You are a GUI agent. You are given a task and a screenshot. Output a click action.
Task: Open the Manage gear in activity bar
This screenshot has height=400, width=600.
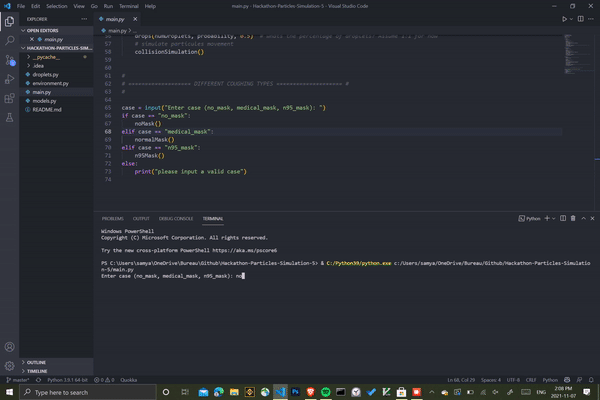click(9, 365)
